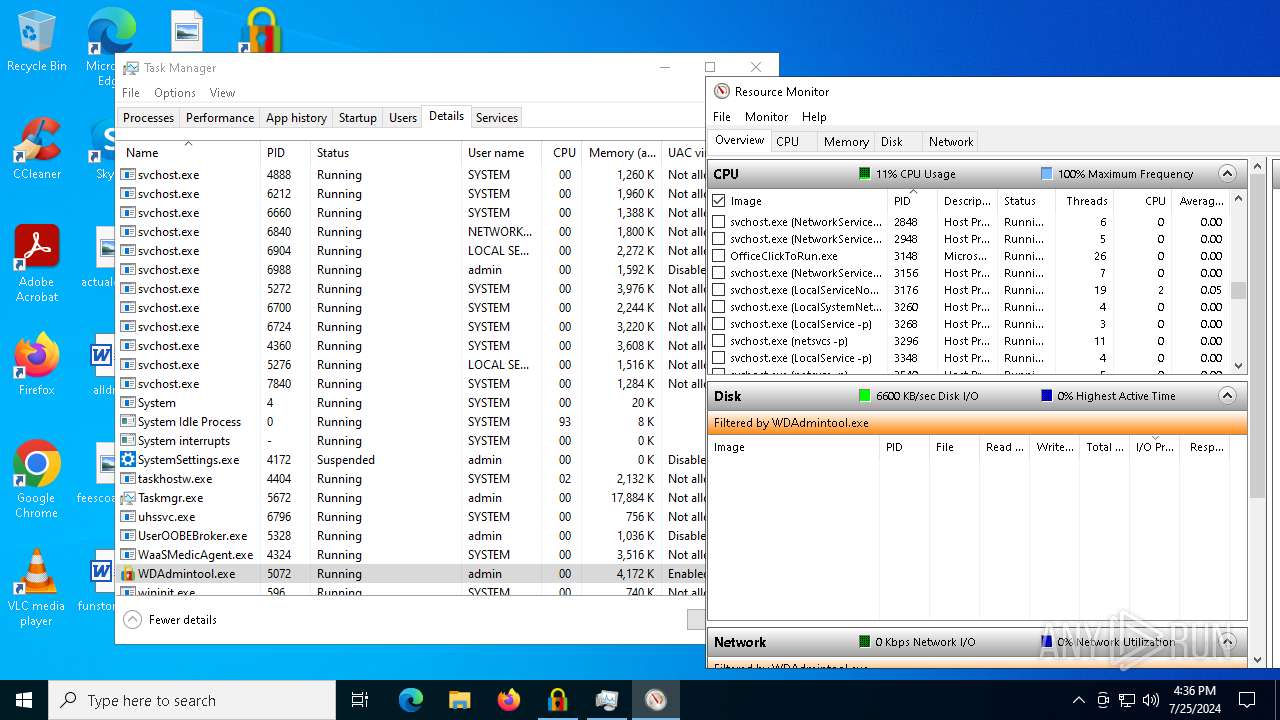Open Firefox from the taskbar
This screenshot has width=1280, height=720.
point(509,700)
